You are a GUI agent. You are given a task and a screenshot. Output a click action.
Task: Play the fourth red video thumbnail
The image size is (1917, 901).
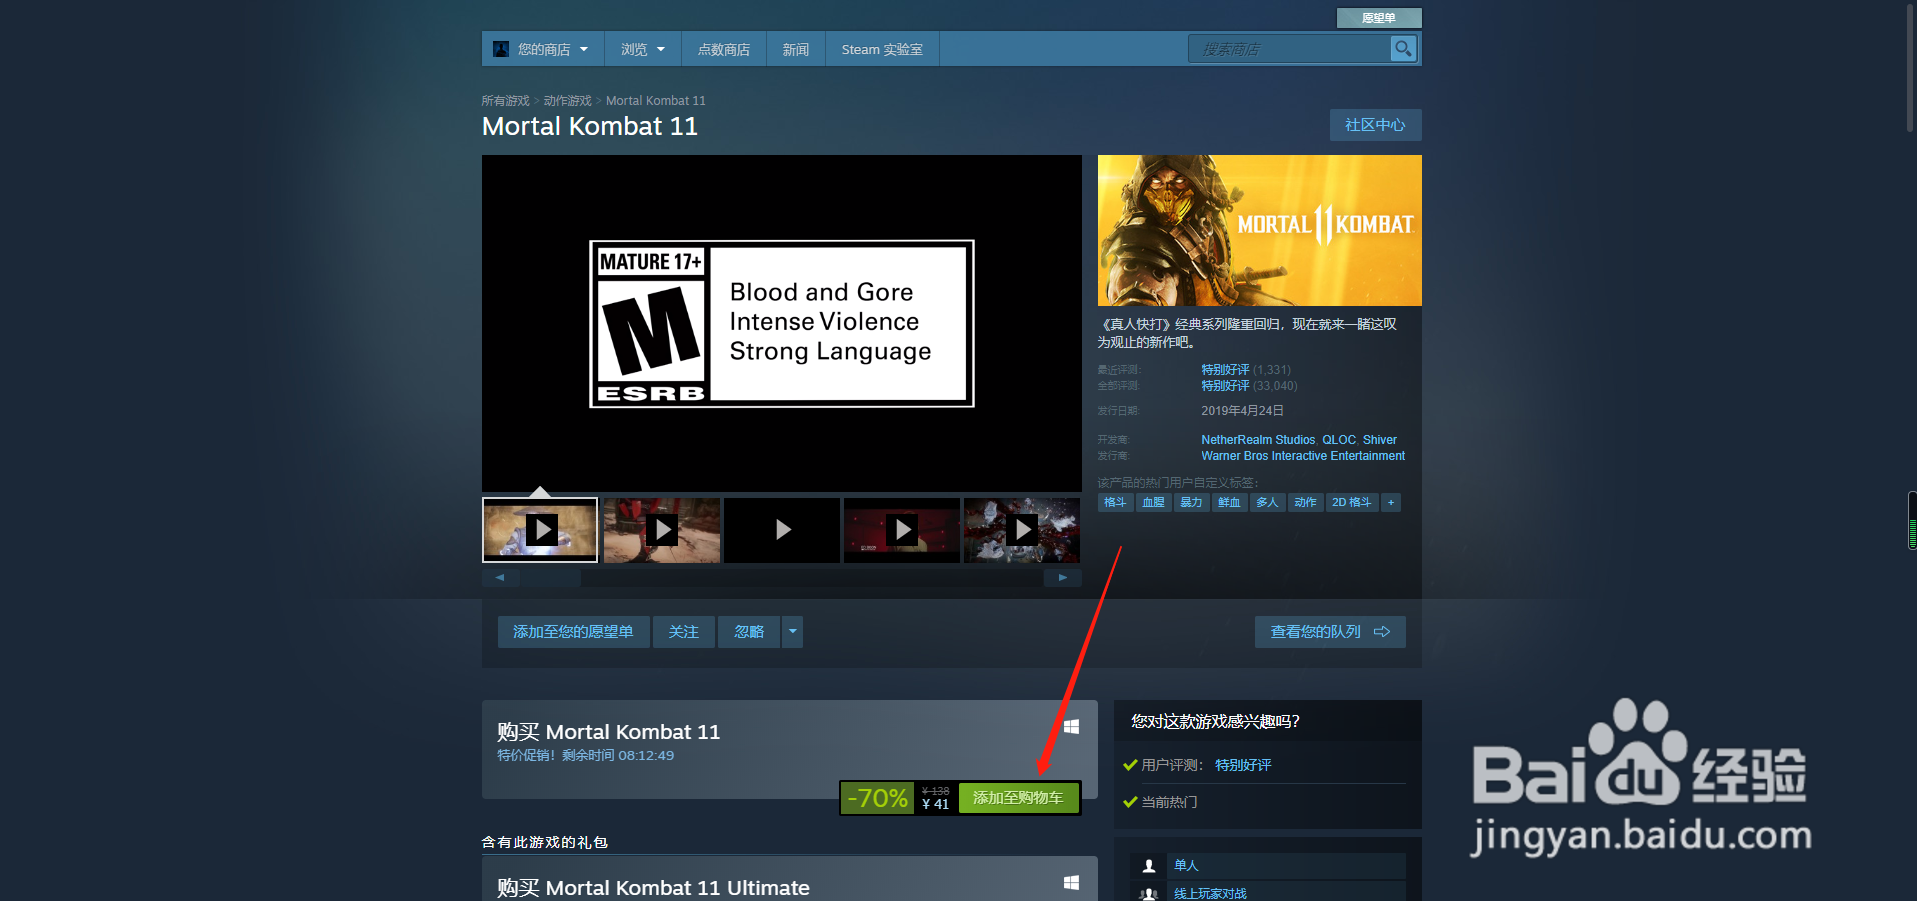point(902,530)
